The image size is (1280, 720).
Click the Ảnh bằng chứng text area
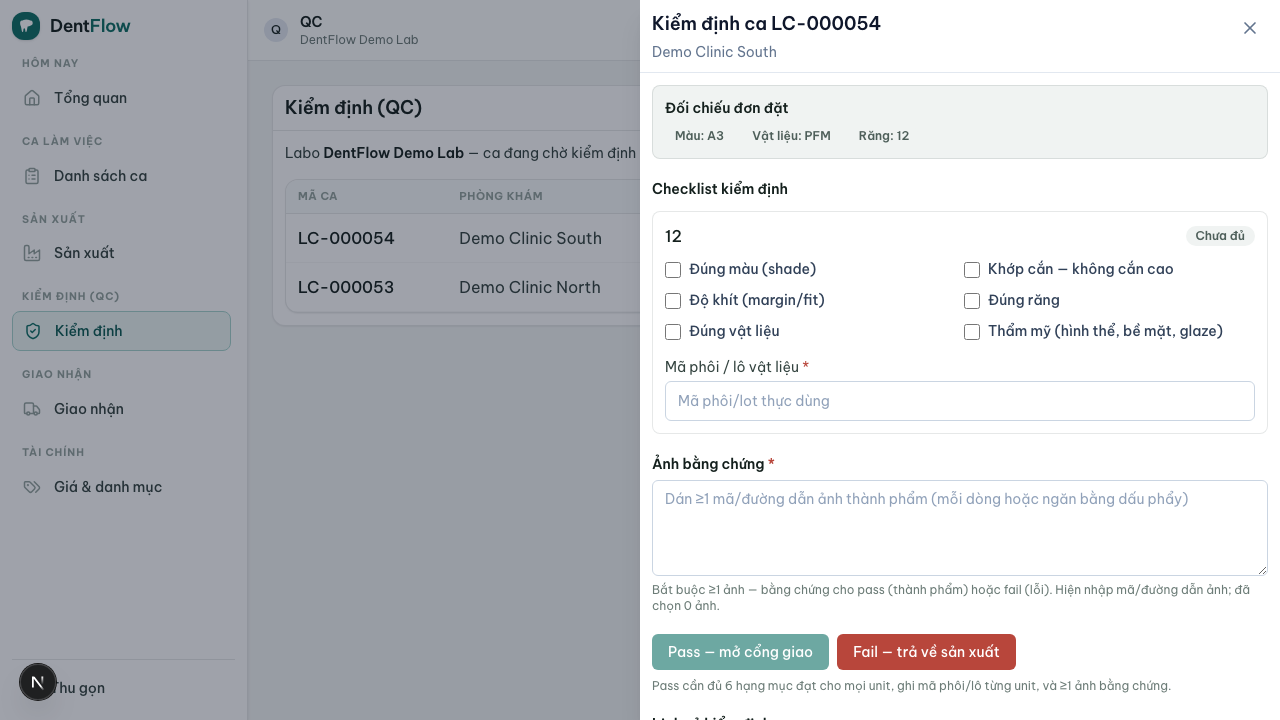coord(960,528)
